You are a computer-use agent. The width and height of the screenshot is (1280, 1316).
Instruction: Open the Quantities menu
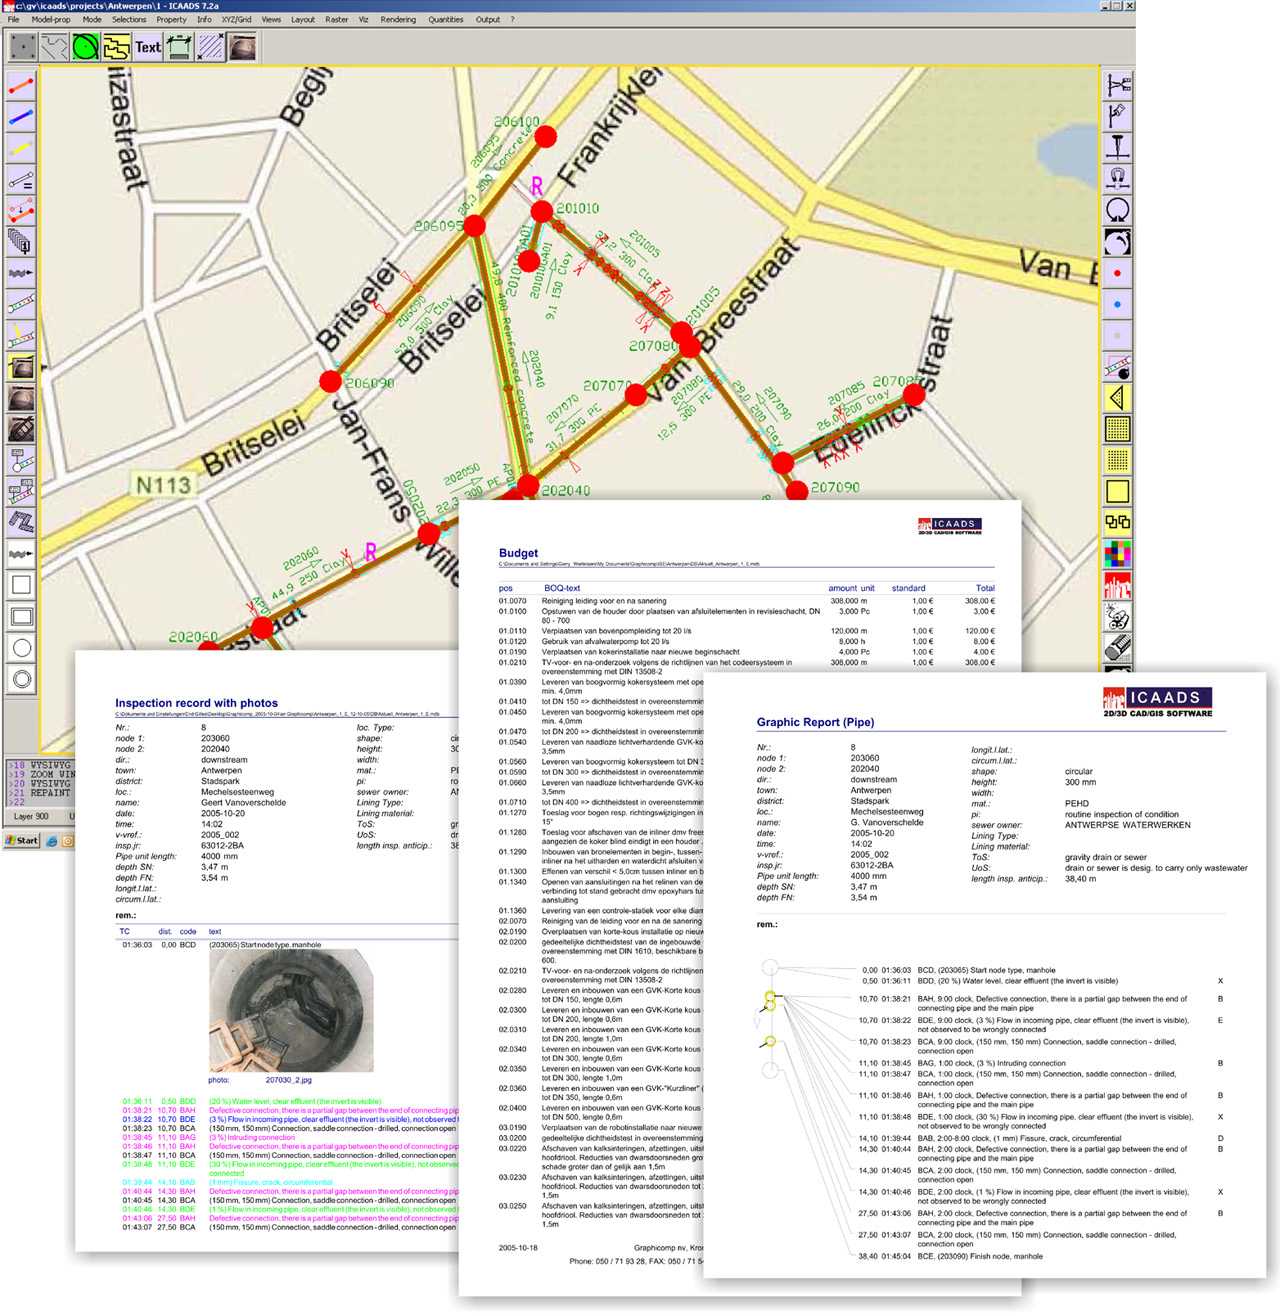[x=446, y=19]
